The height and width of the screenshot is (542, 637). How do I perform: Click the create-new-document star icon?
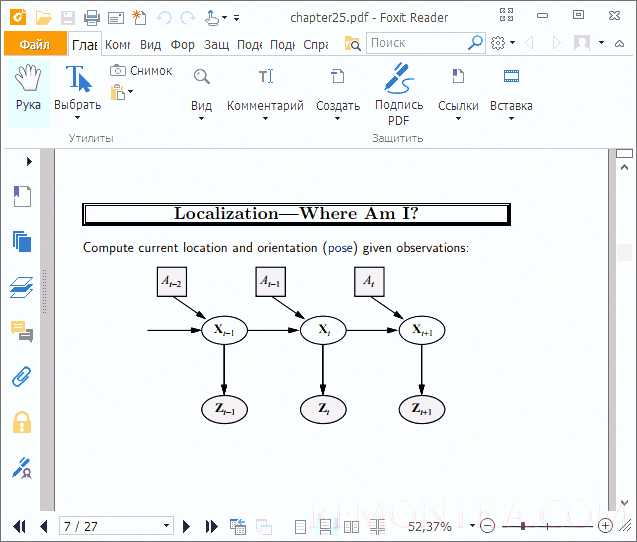coord(139,17)
